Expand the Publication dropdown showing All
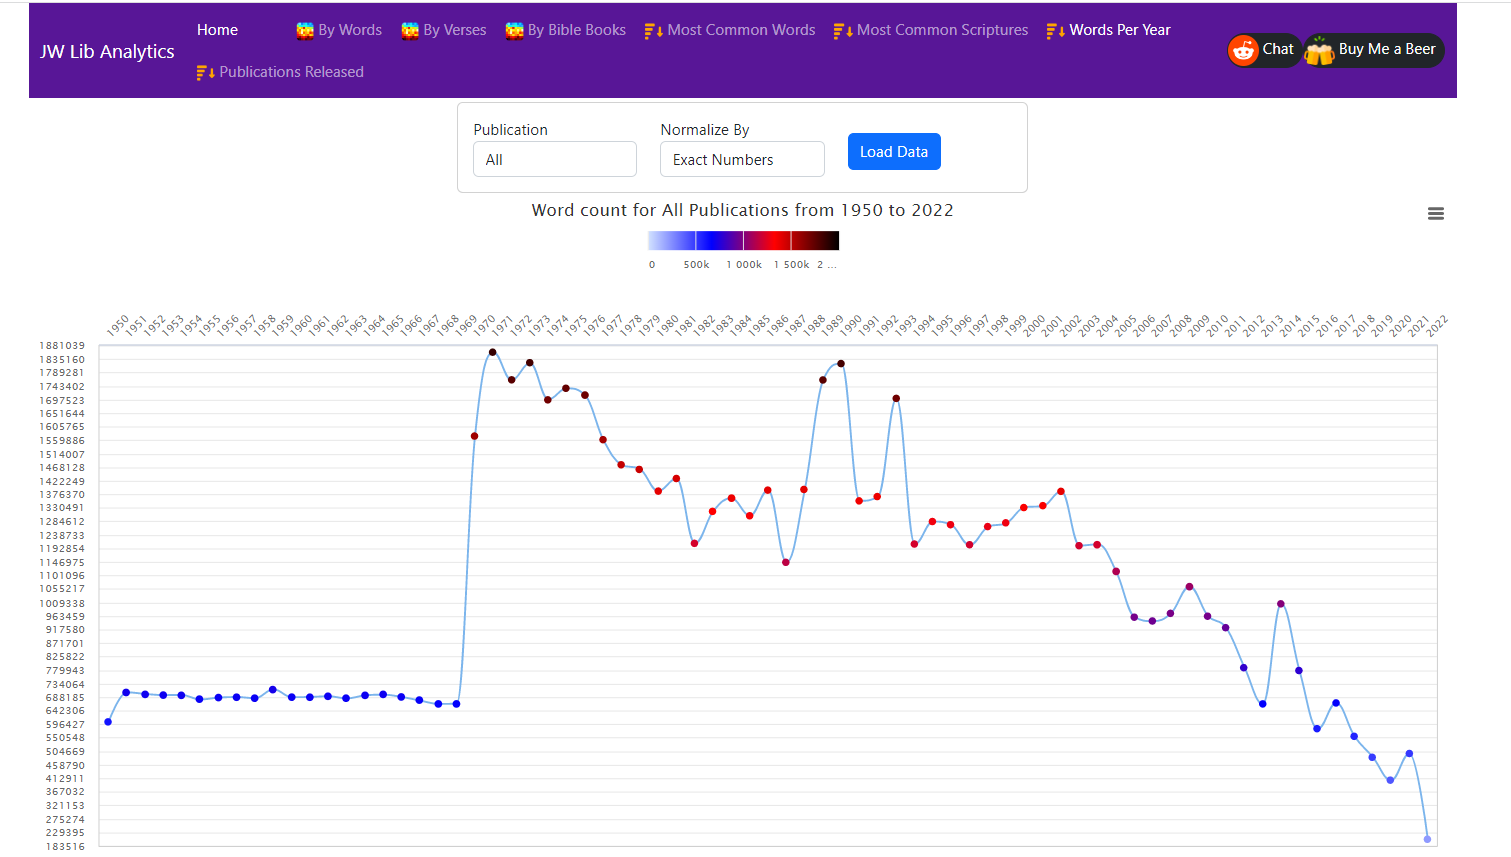This screenshot has height=857, width=1511. pyautogui.click(x=555, y=159)
